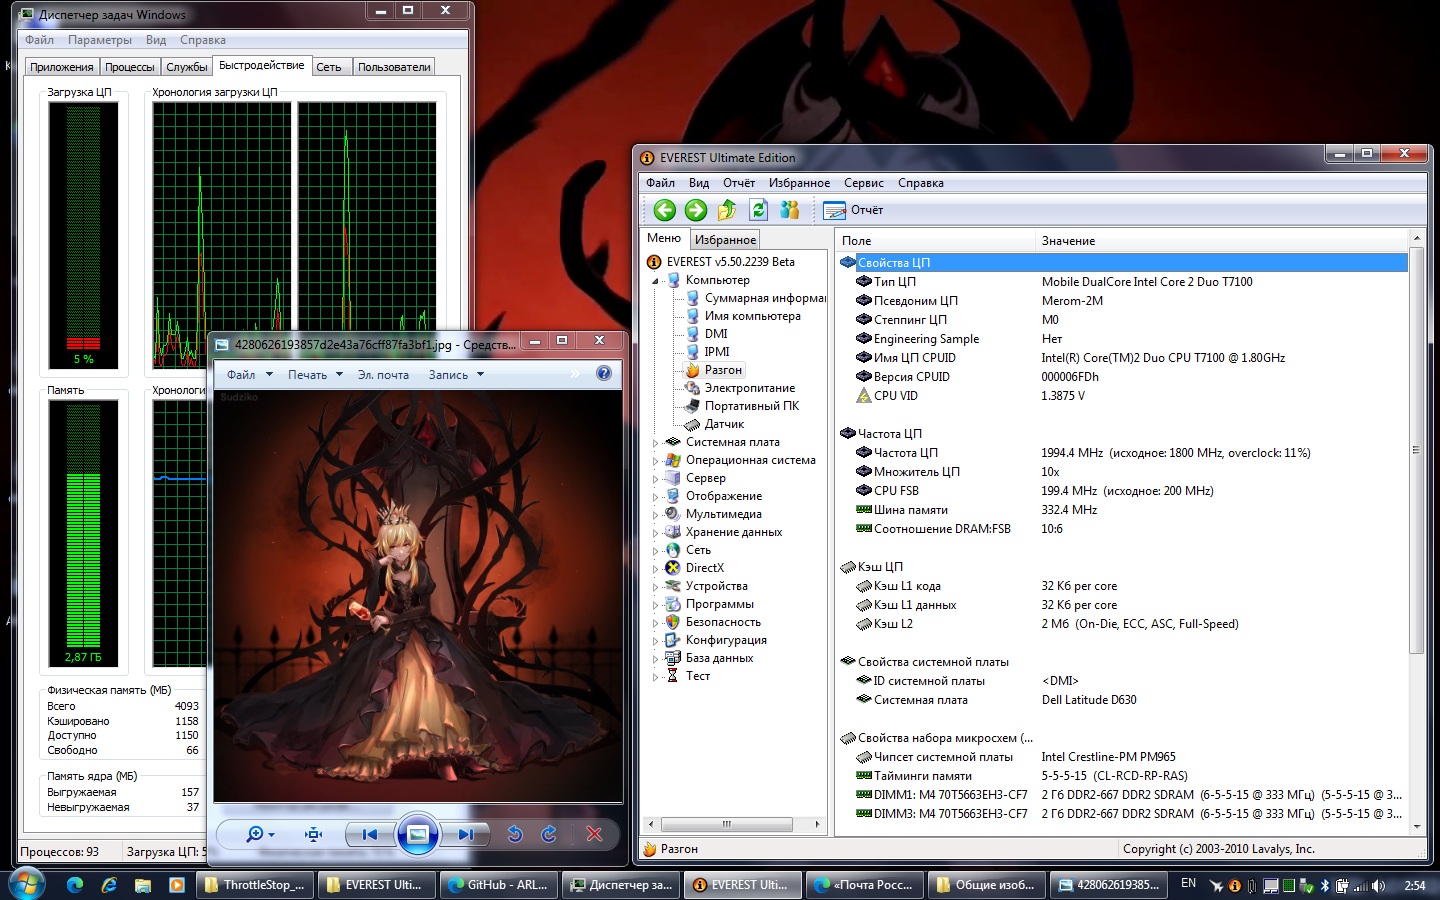Click the Up level icon in EVEREST toolbar
Screen dimensions: 1440x900
point(727,210)
